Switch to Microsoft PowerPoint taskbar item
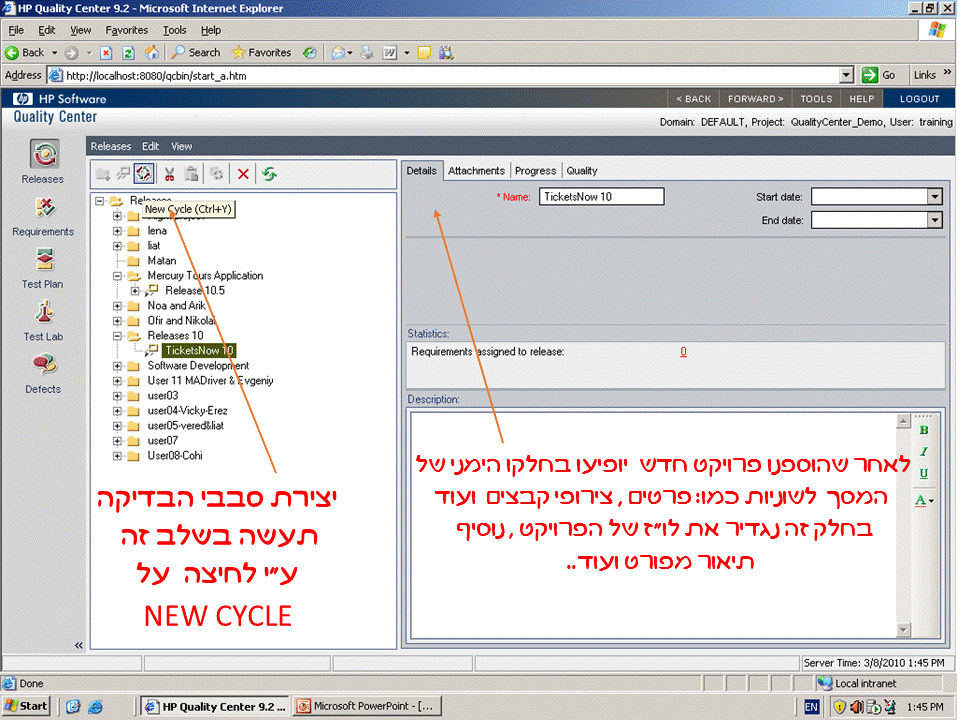 click(366, 707)
